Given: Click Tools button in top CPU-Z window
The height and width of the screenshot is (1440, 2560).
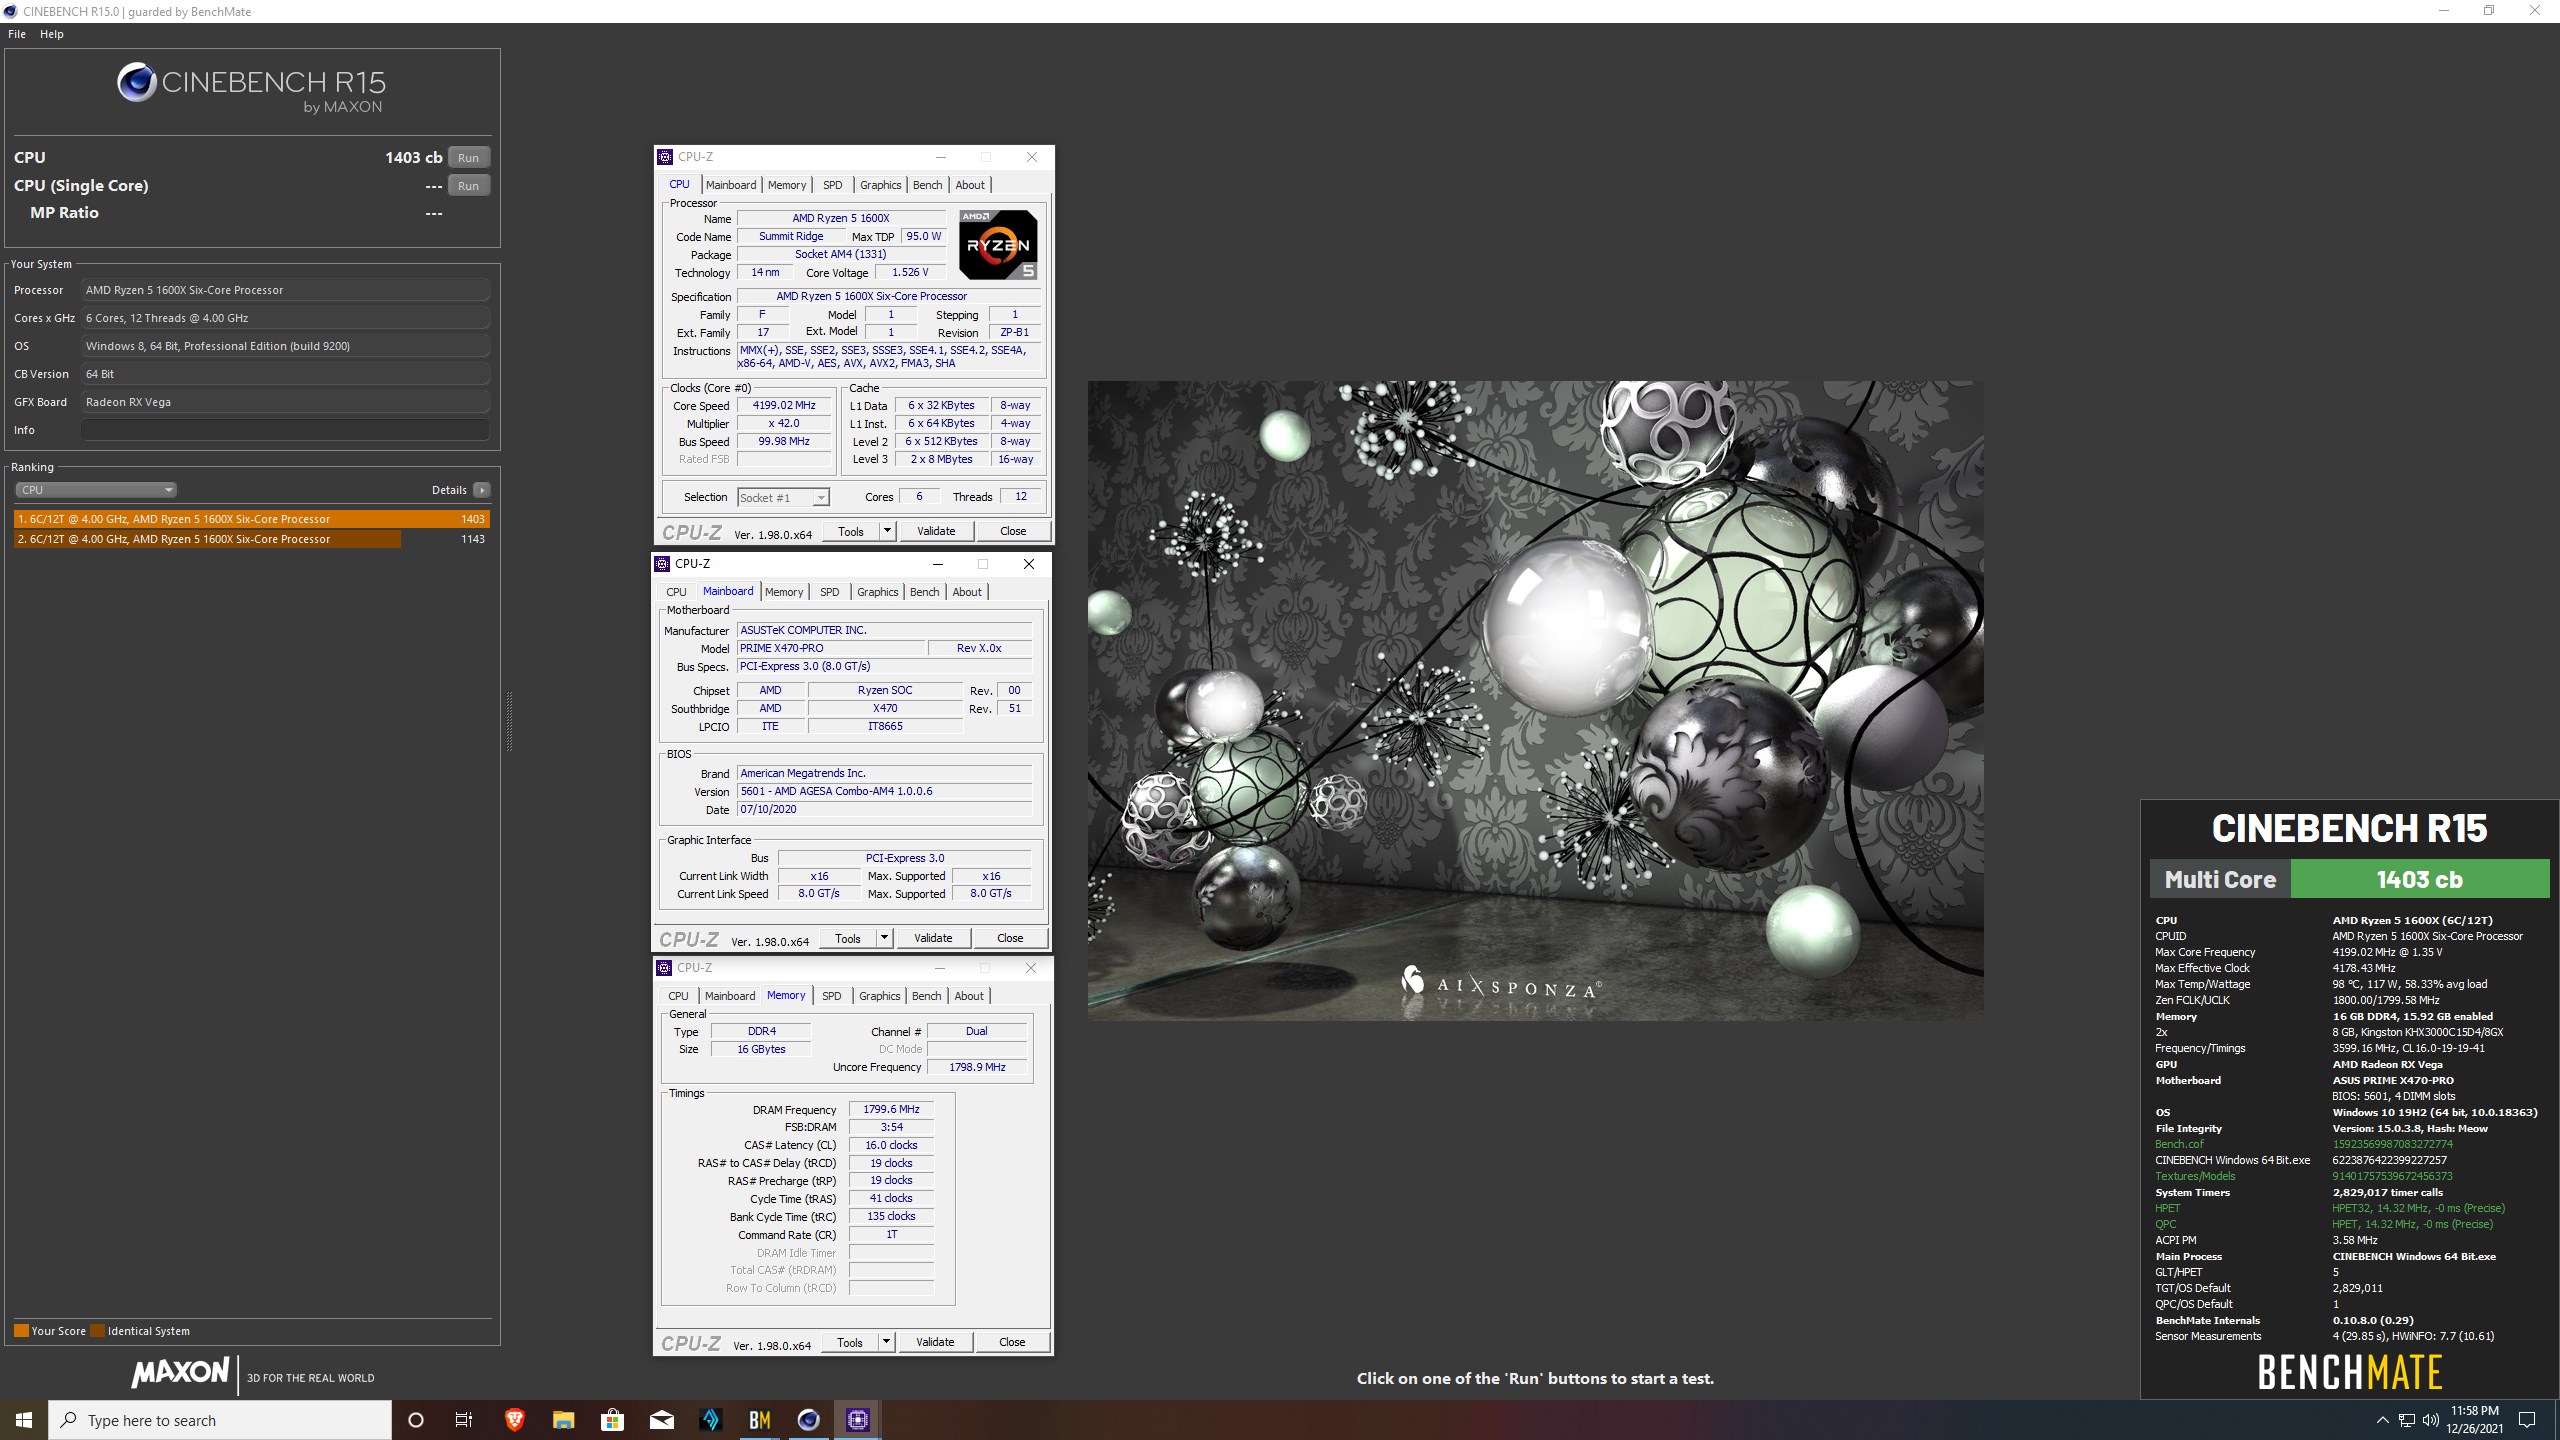Looking at the screenshot, I should (851, 532).
